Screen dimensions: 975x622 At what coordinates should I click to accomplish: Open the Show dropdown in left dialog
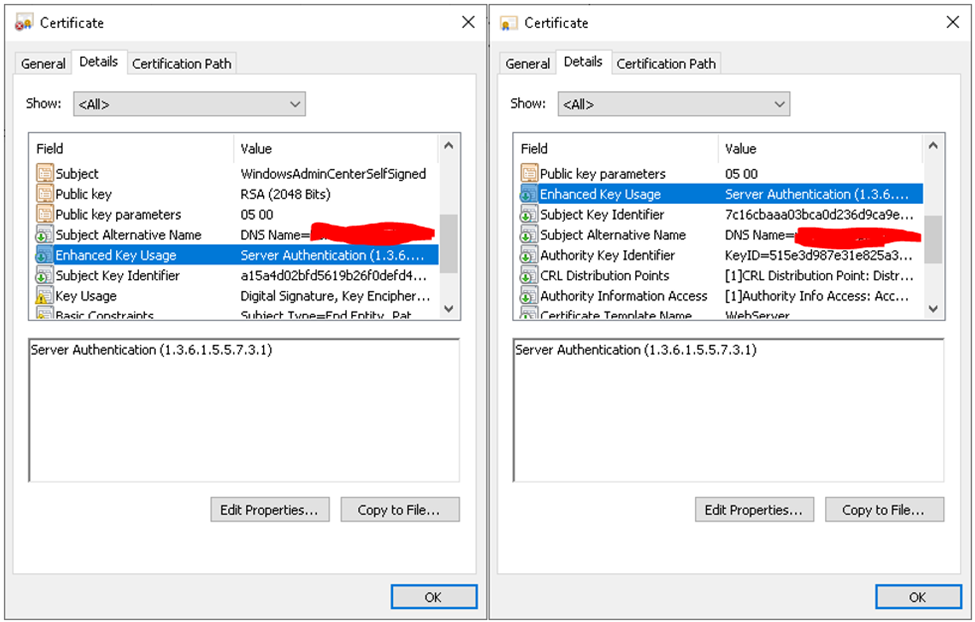pos(189,104)
